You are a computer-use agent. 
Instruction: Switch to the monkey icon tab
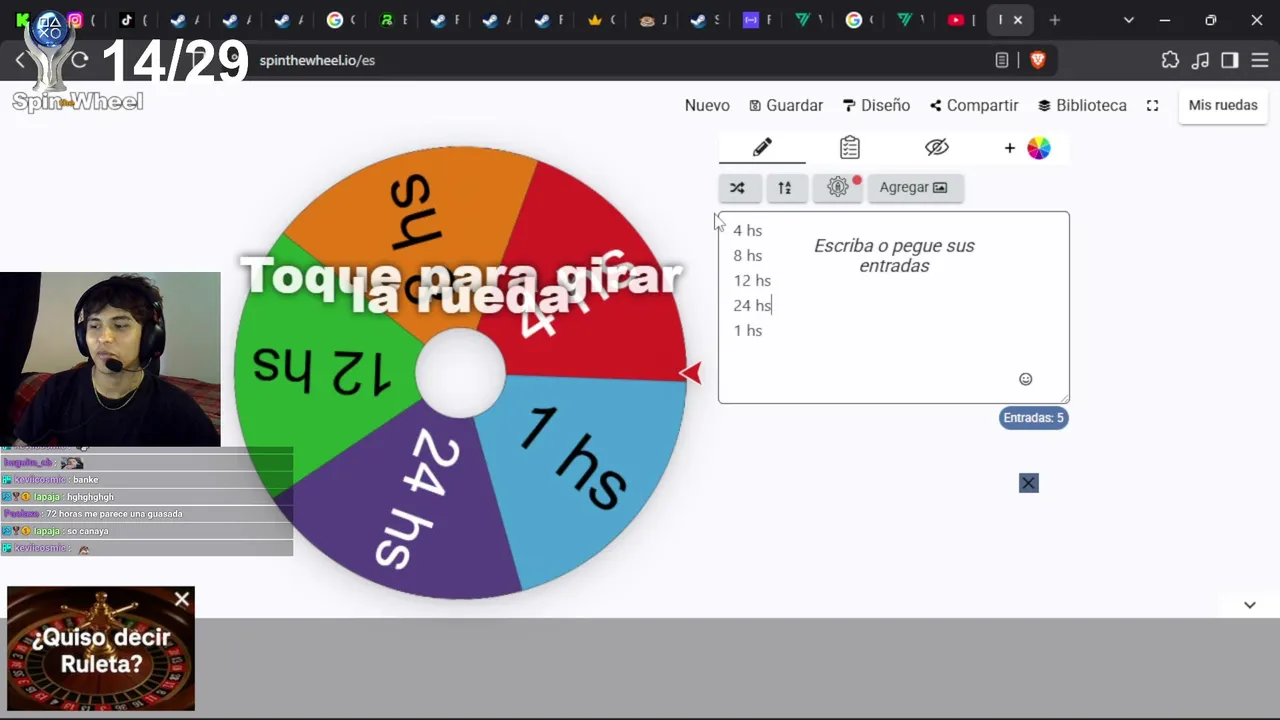pos(647,20)
